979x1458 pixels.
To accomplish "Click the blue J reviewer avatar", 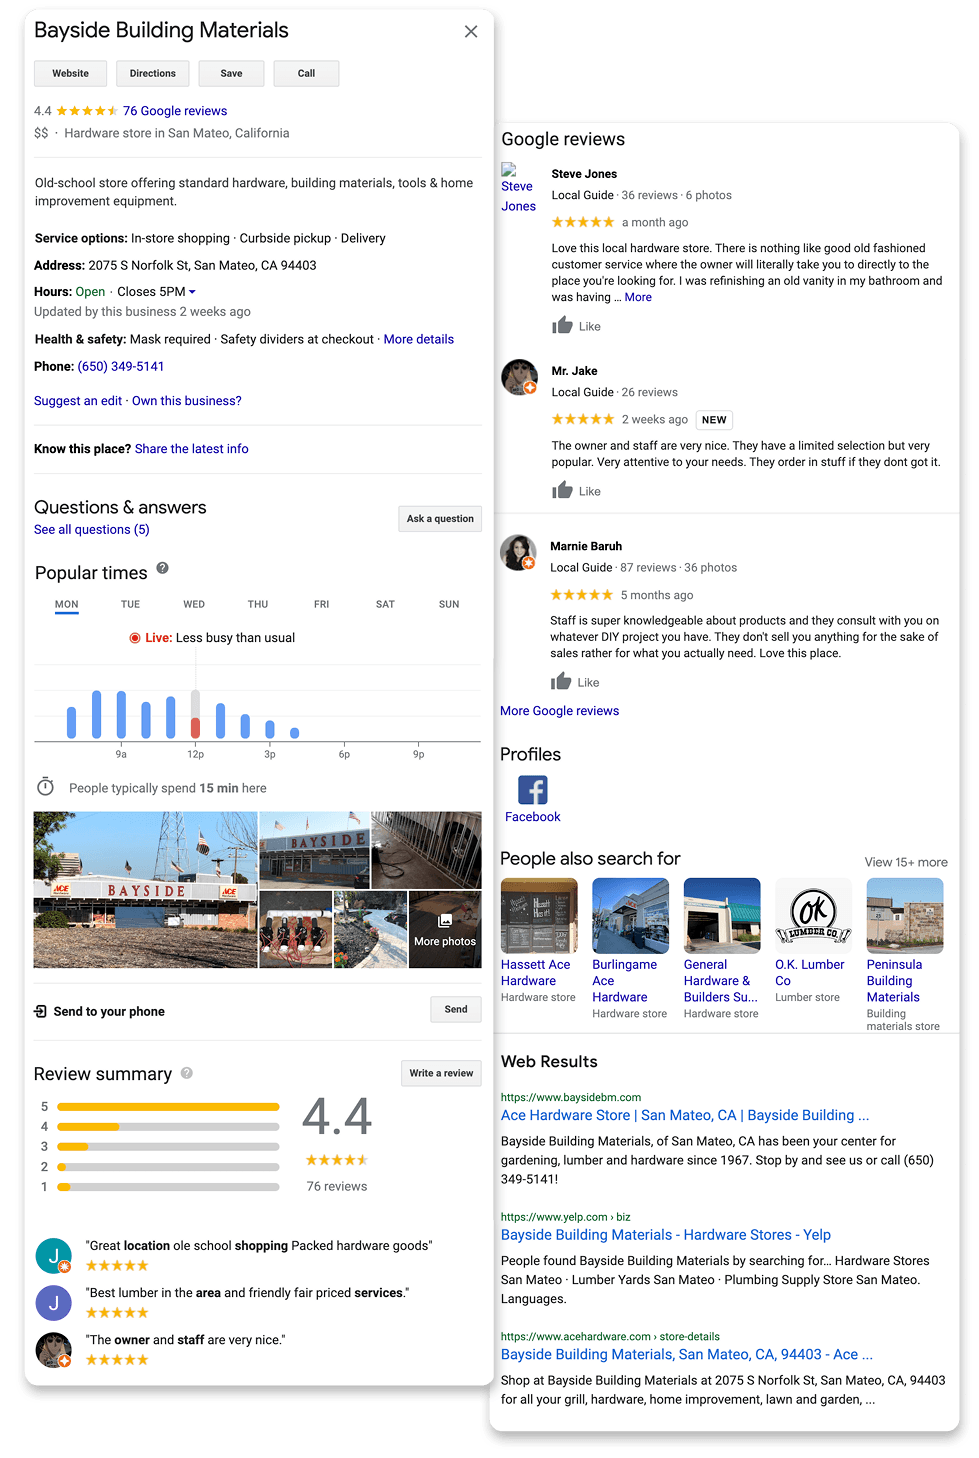I will (x=54, y=1303).
